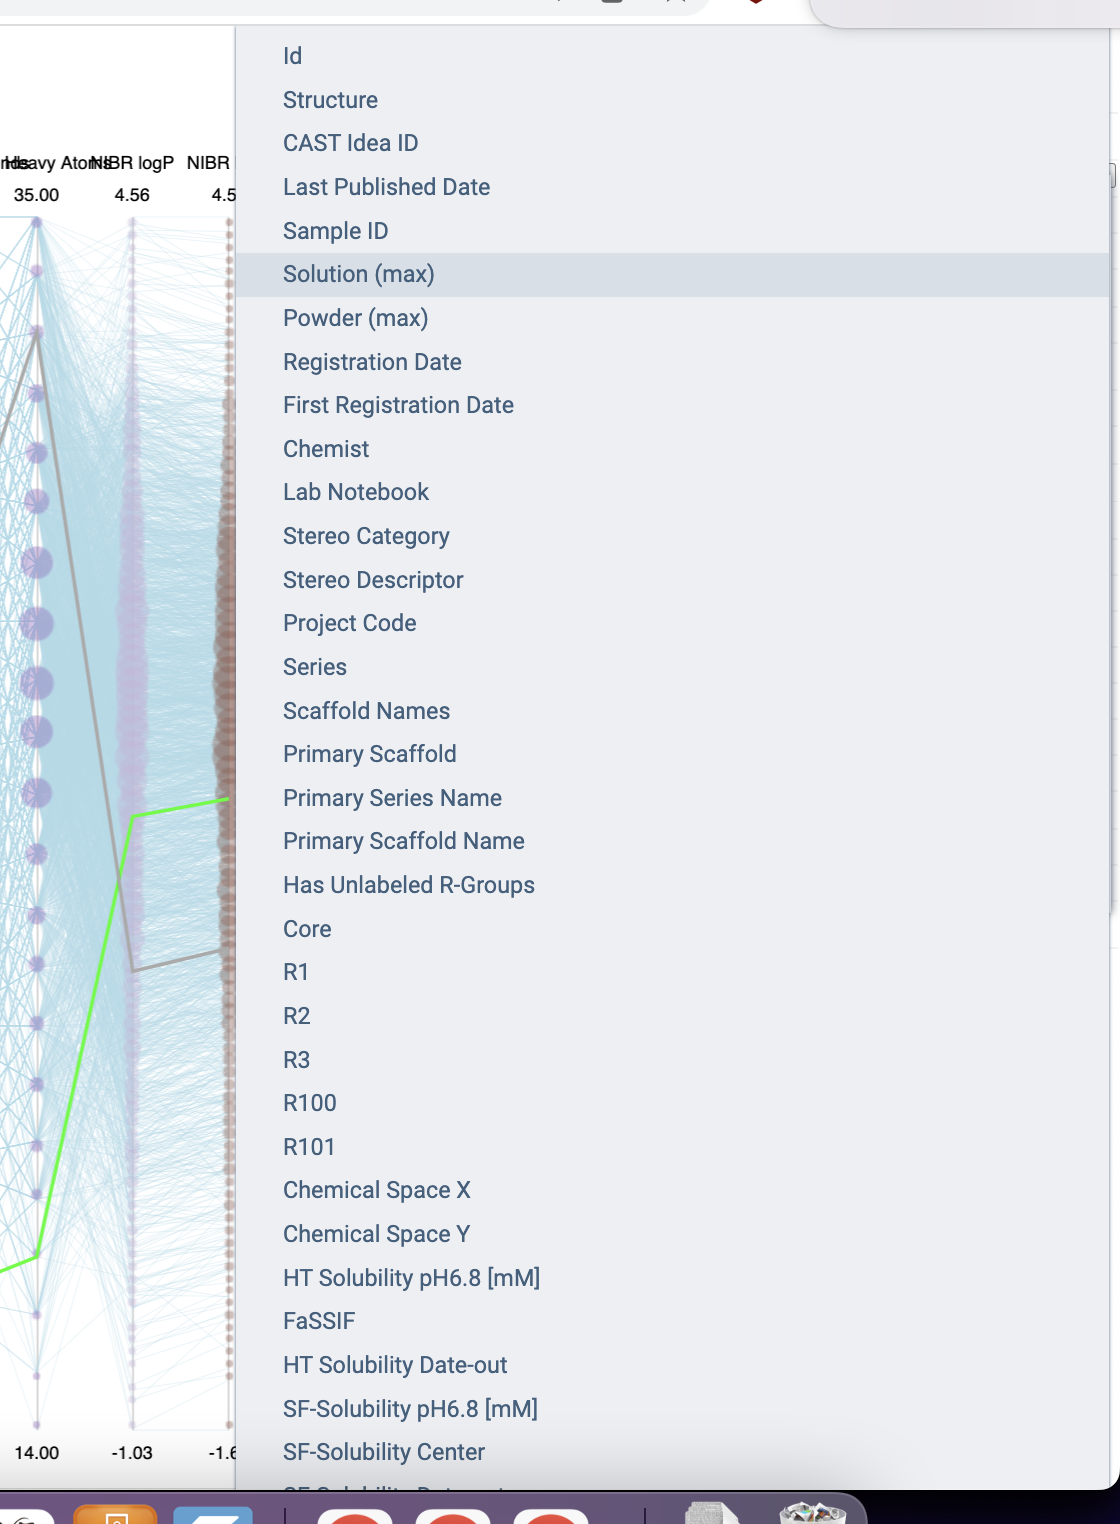Pick HT Solubility pH6.8 [mM] from the list
The height and width of the screenshot is (1524, 1120).
412,1277
